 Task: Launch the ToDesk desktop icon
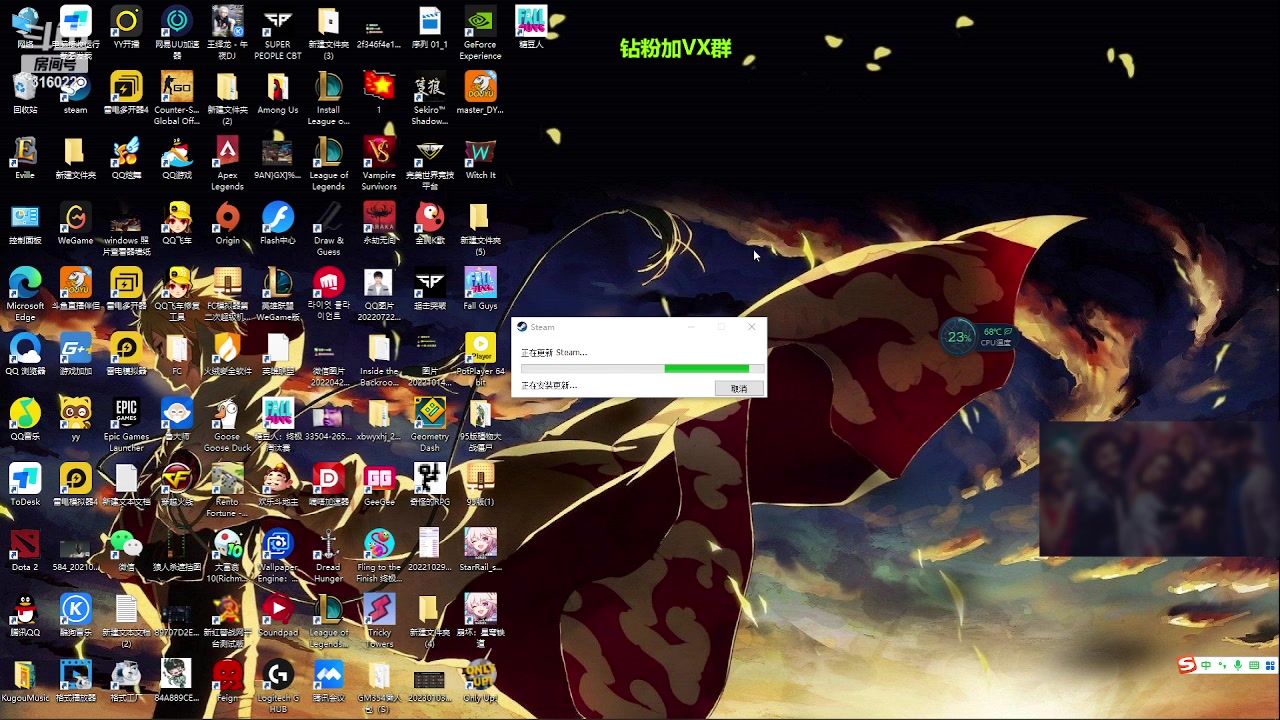tap(25, 486)
